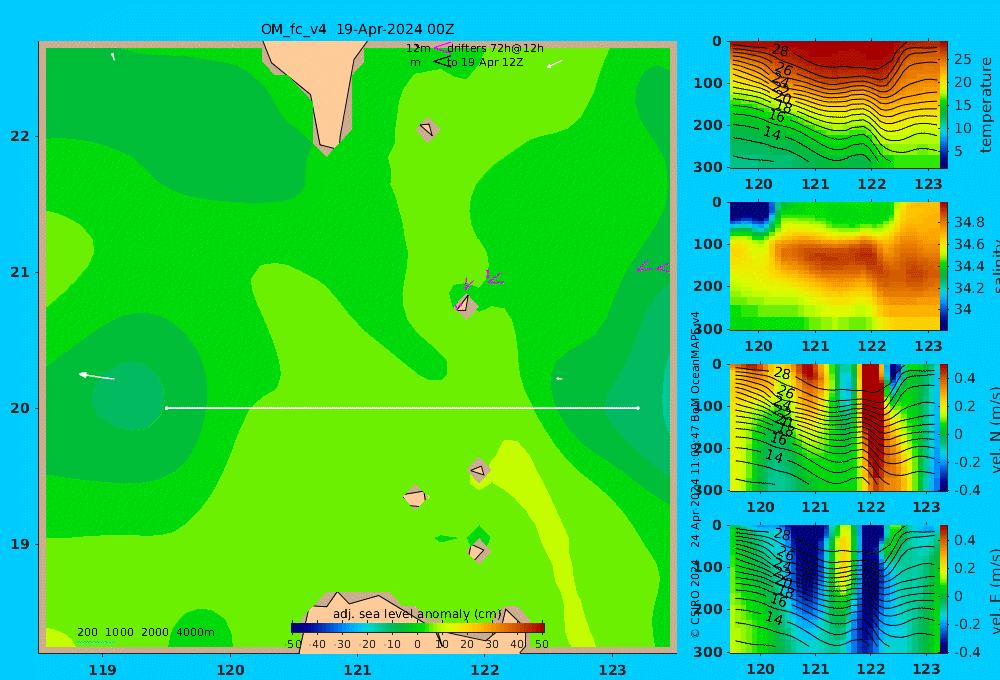This screenshot has height=680, width=1000.
Task: Click the vel. N colorbar
Action: coord(944,427)
